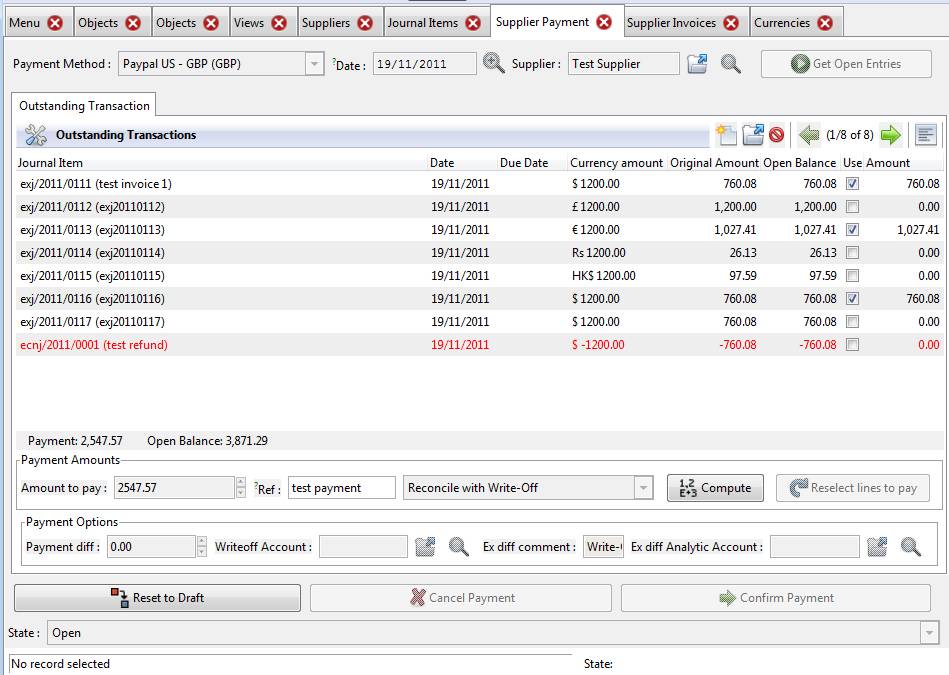Go to next record with green arrow

point(890,135)
